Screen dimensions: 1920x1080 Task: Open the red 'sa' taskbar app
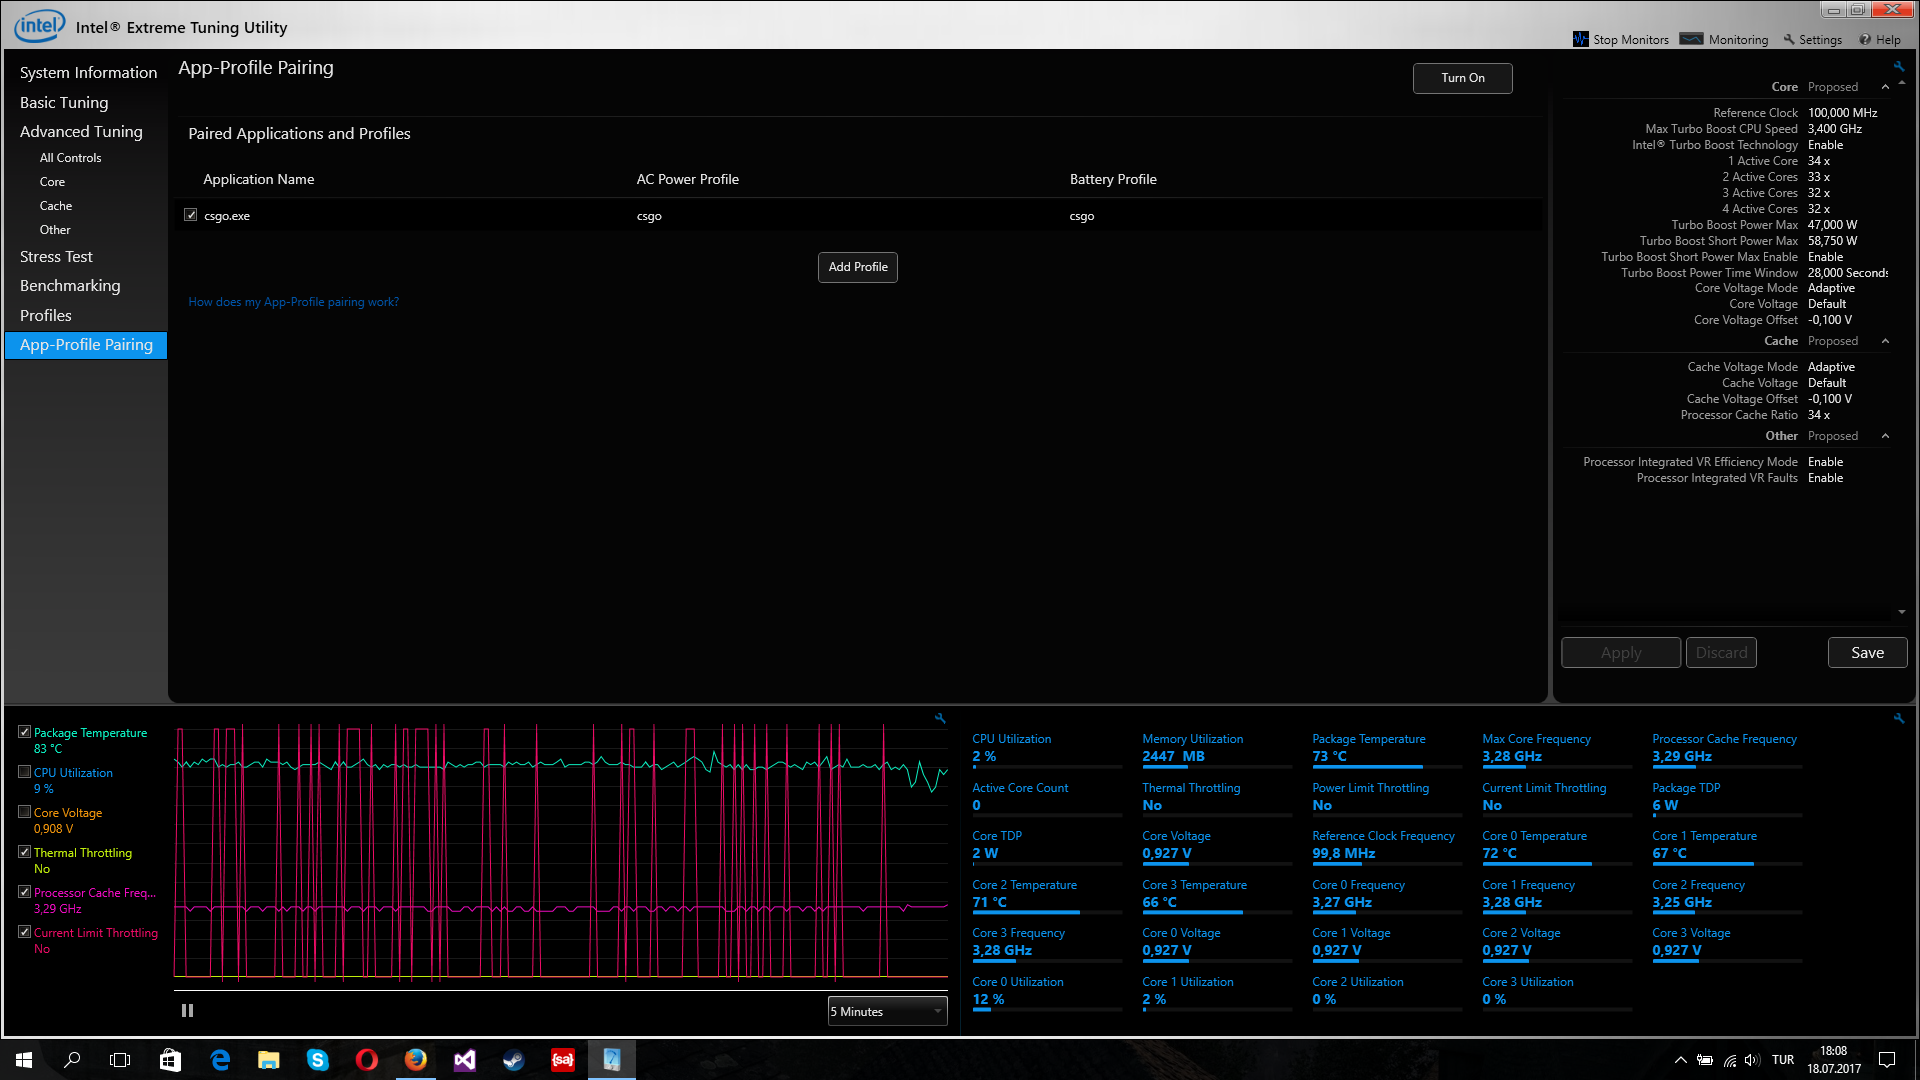pos(563,1060)
